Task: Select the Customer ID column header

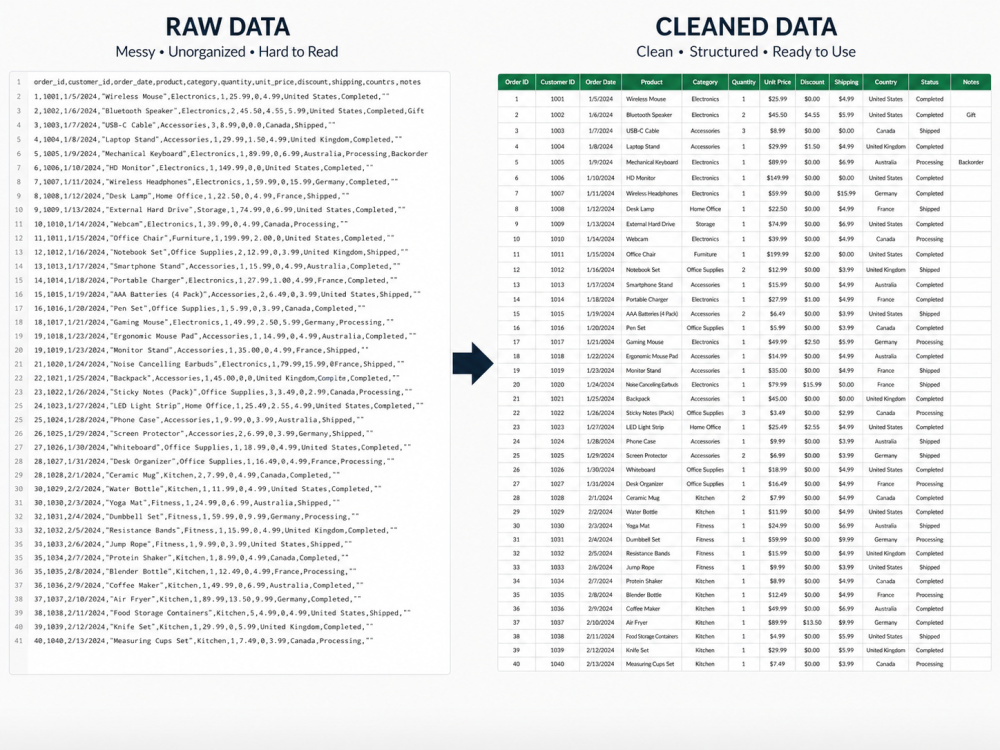Action: (557, 82)
